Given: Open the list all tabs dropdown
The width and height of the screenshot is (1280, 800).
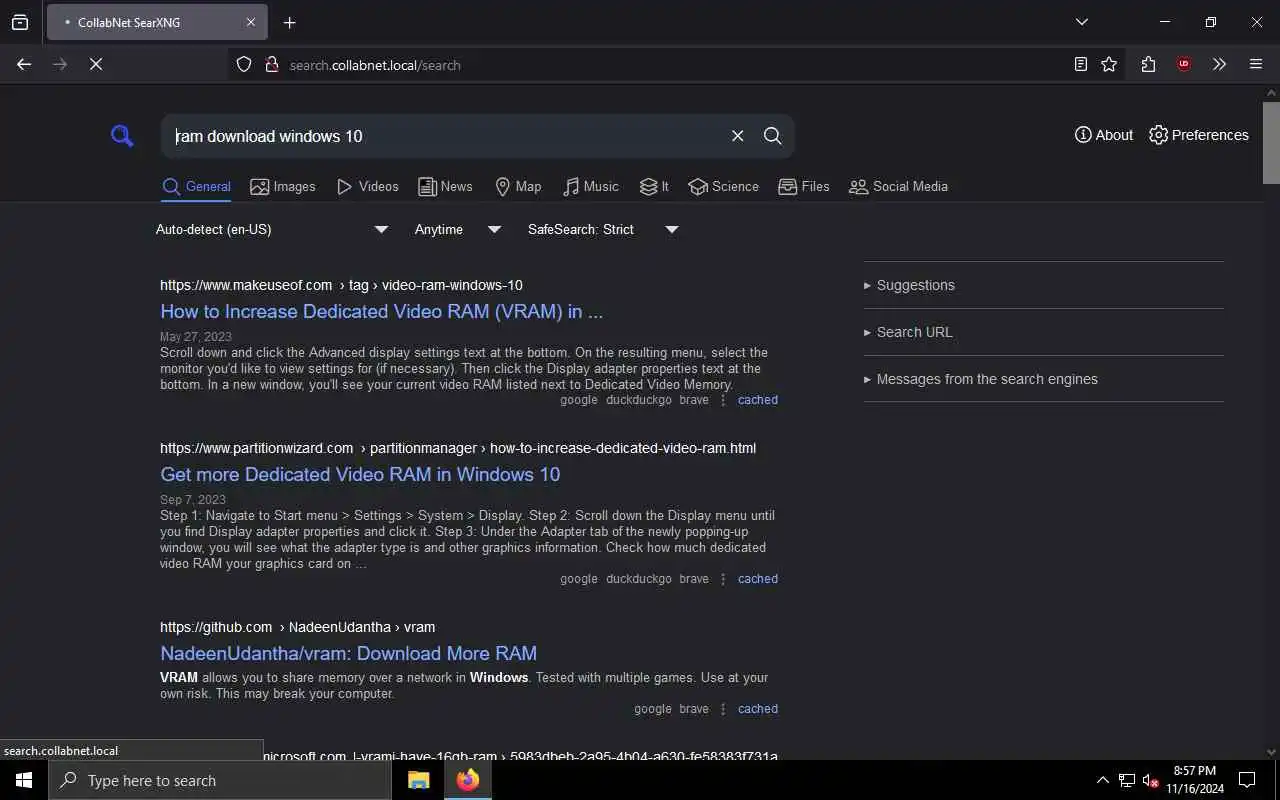Looking at the screenshot, I should coord(1081,22).
